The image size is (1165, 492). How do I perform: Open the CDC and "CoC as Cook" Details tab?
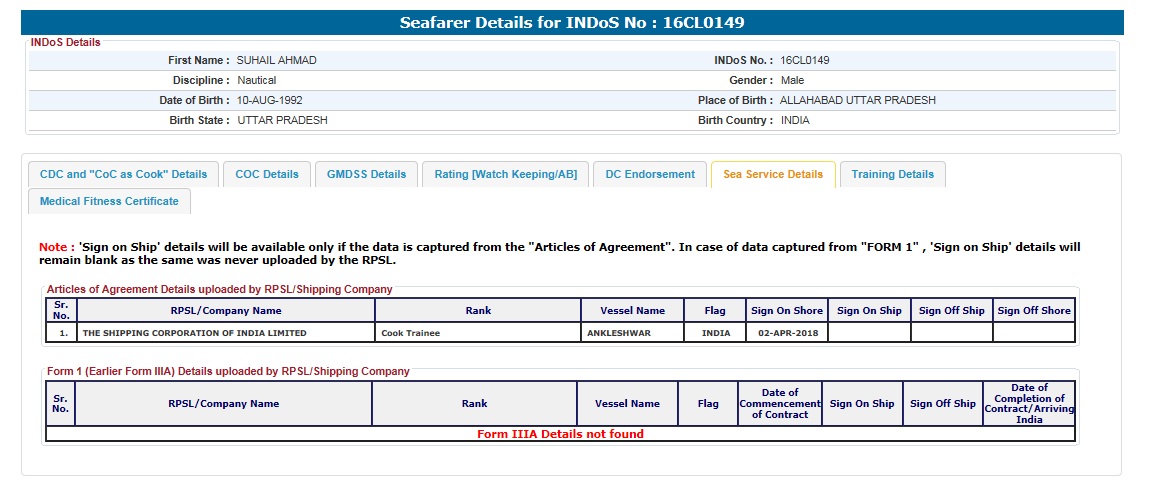[123, 174]
